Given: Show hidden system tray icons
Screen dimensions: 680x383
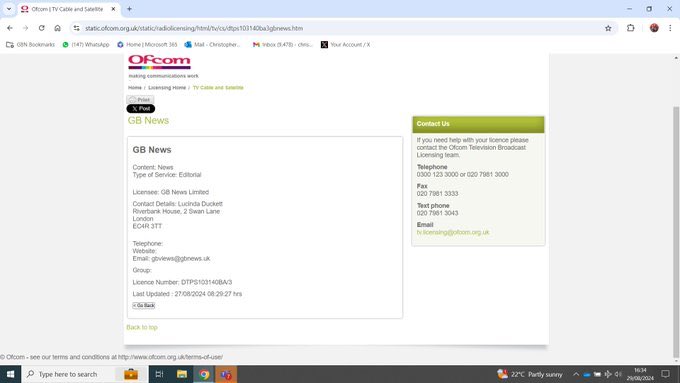Looking at the screenshot, I should [576, 374].
